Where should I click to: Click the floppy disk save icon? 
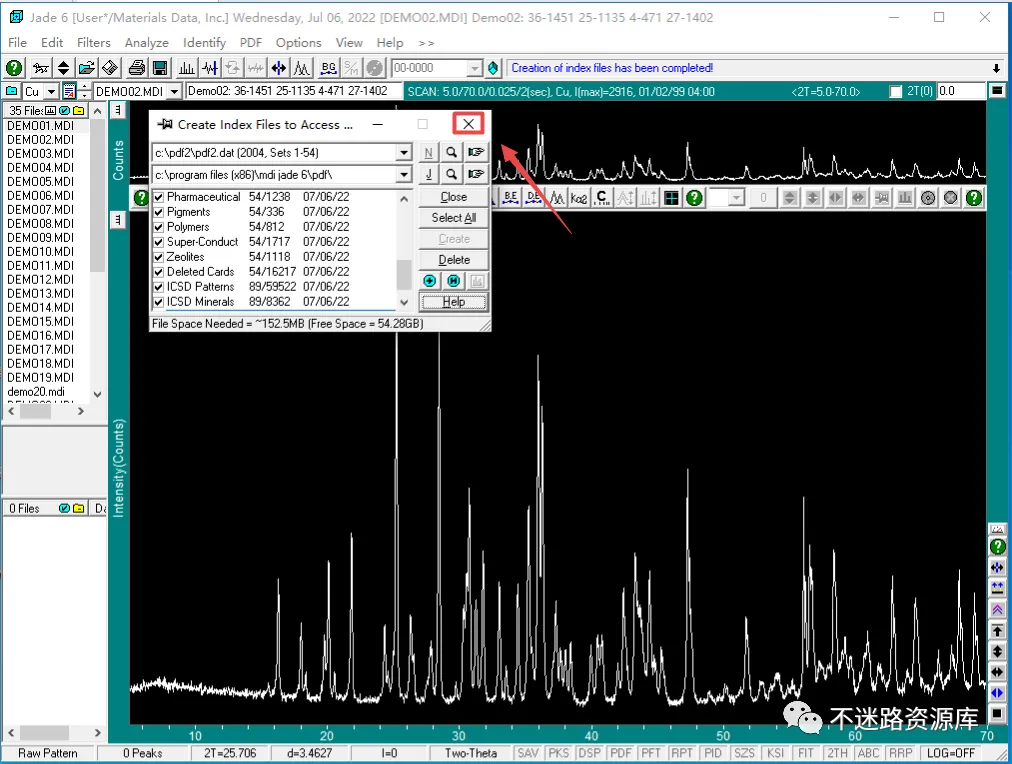coord(160,68)
